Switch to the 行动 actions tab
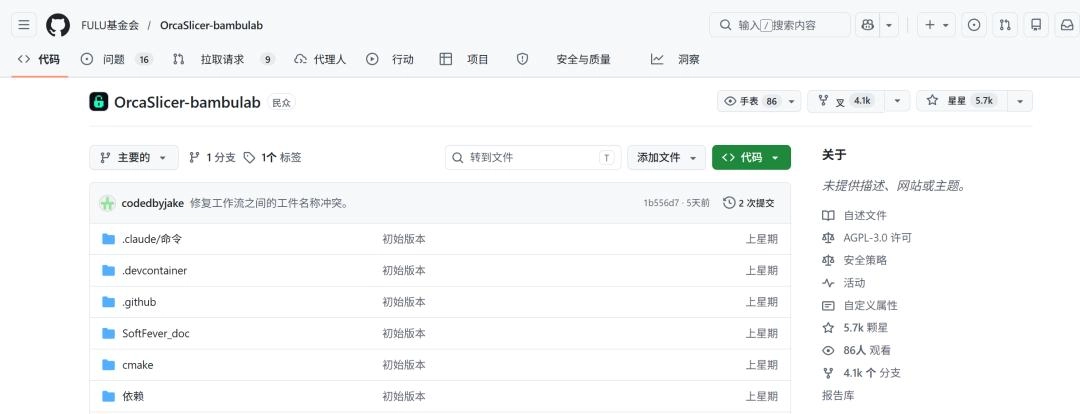The image size is (1080, 414). click(391, 59)
